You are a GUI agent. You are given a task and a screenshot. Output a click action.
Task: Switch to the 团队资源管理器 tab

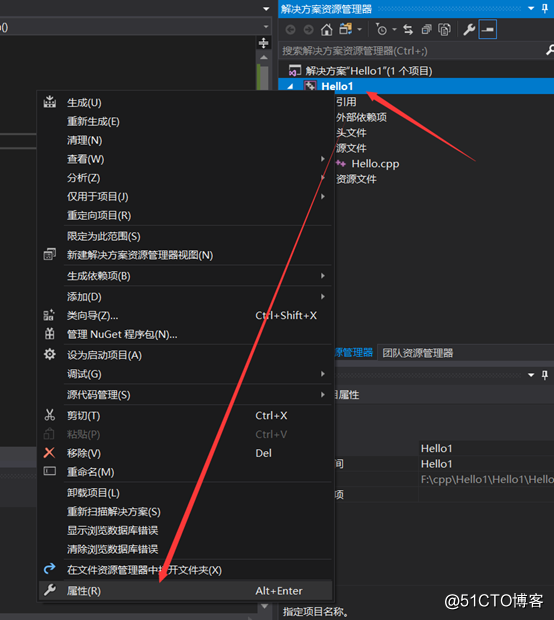pyautogui.click(x=418, y=353)
